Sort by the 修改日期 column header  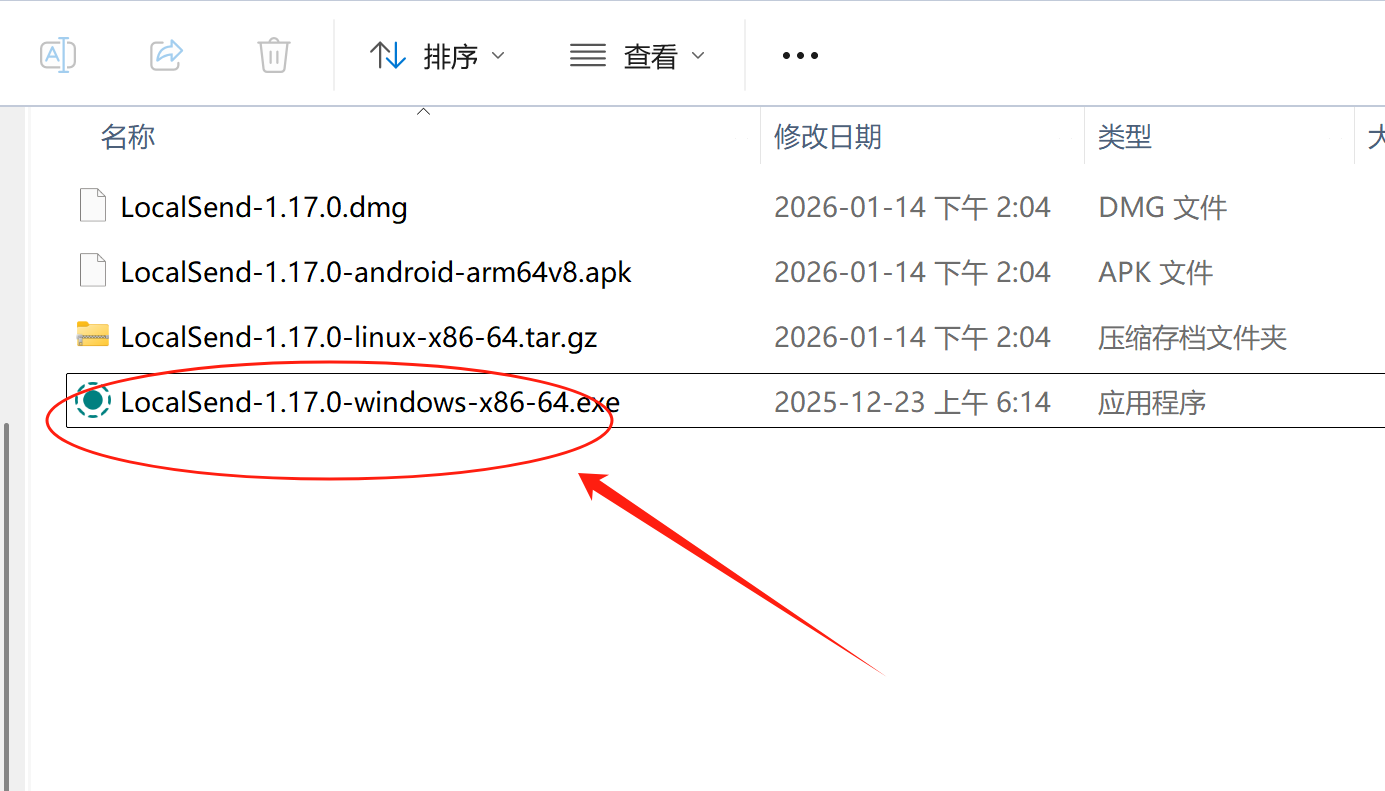pyautogui.click(x=828, y=137)
